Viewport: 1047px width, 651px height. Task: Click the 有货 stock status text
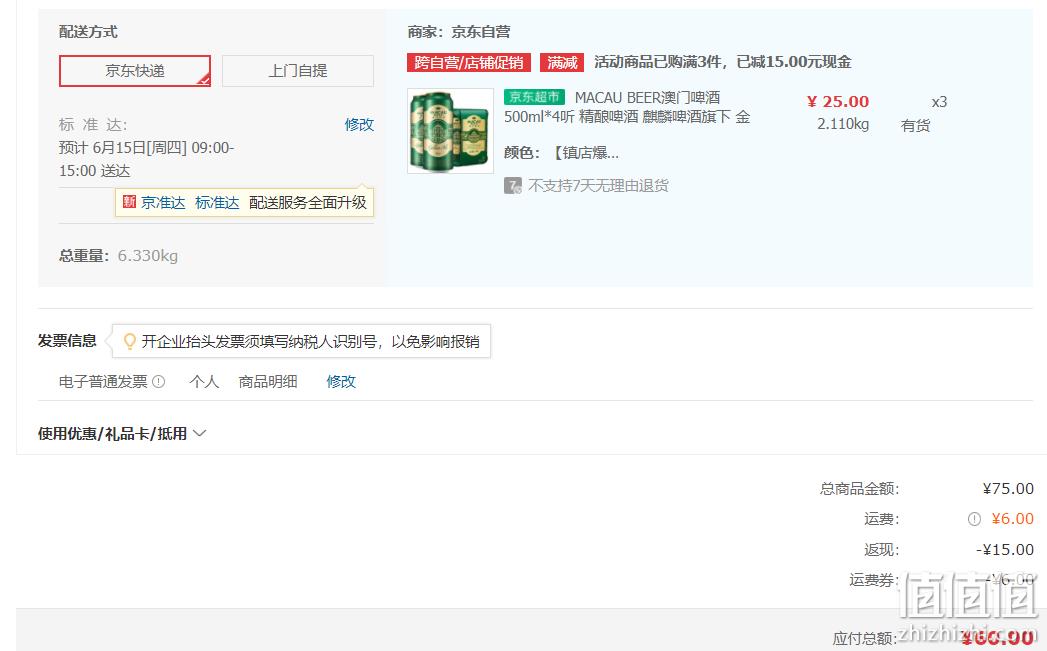[x=915, y=126]
